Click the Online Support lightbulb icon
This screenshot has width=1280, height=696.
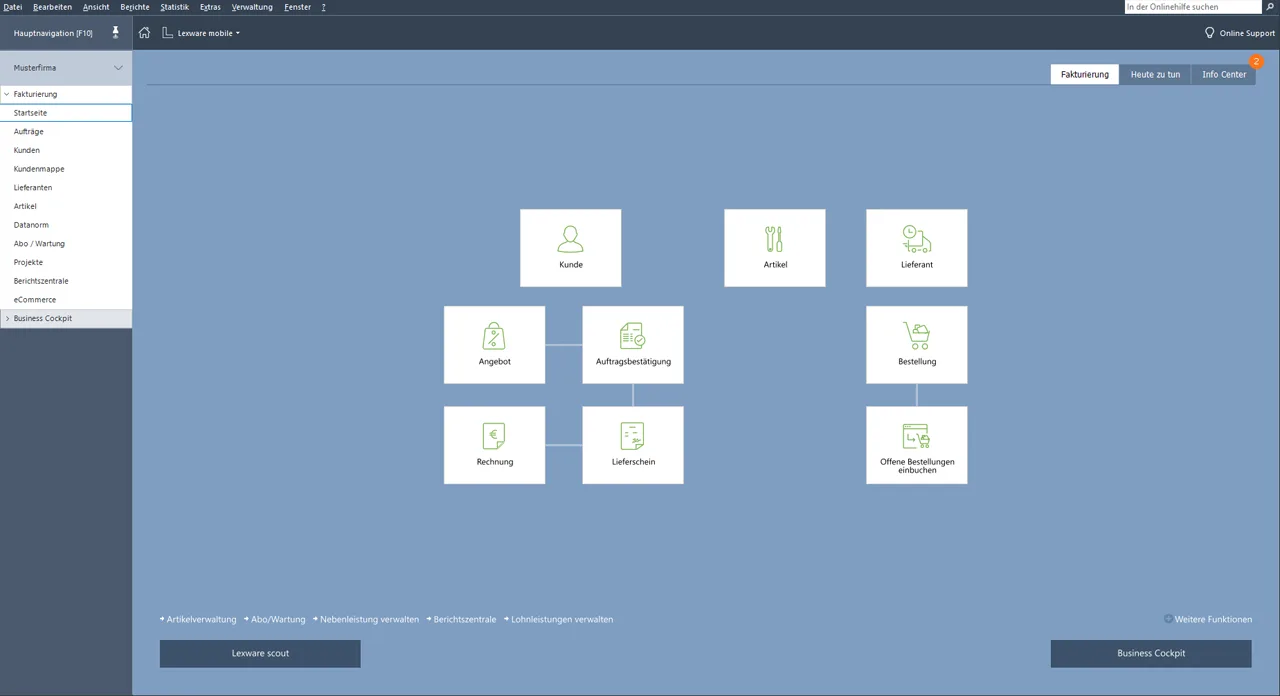point(1210,33)
